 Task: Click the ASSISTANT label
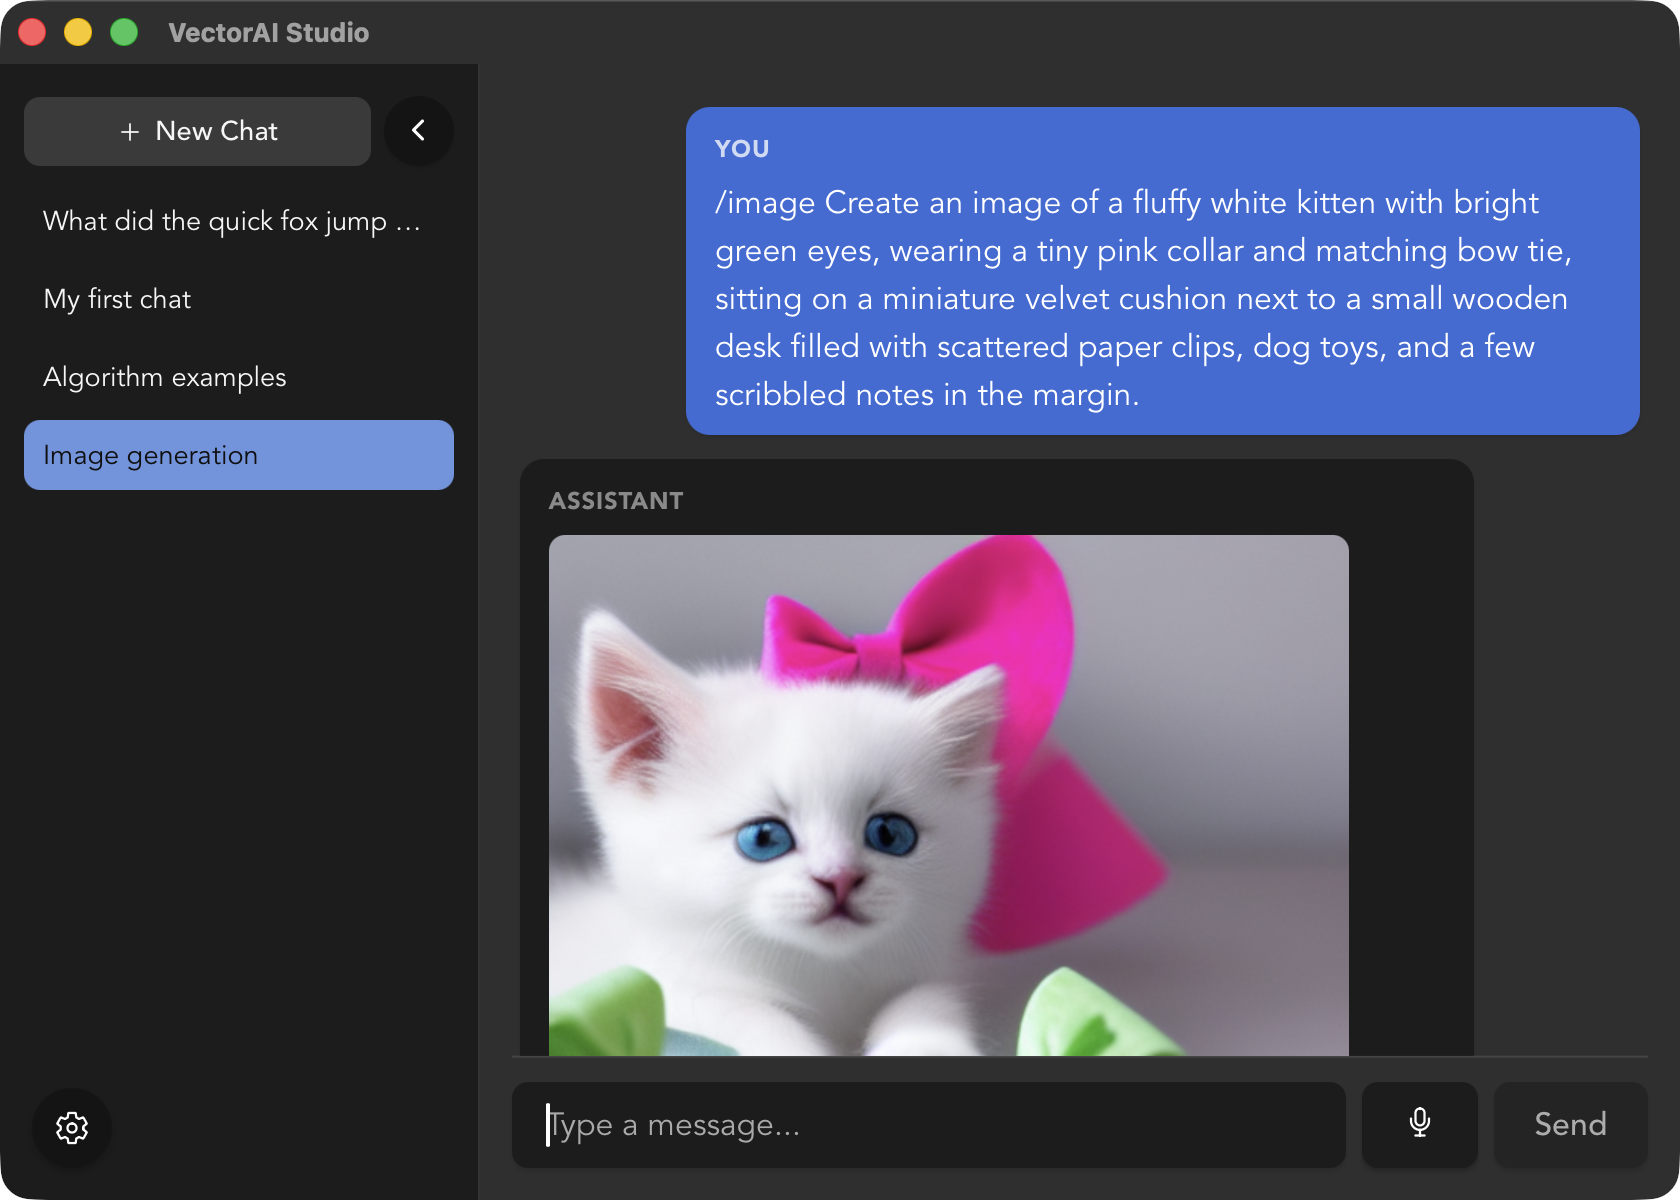[x=616, y=501]
